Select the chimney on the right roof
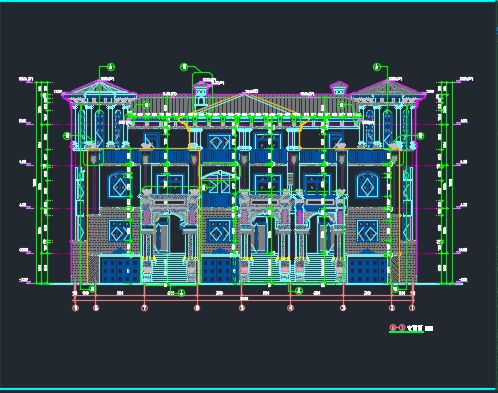This screenshot has height=393, width=498. pos(339,88)
